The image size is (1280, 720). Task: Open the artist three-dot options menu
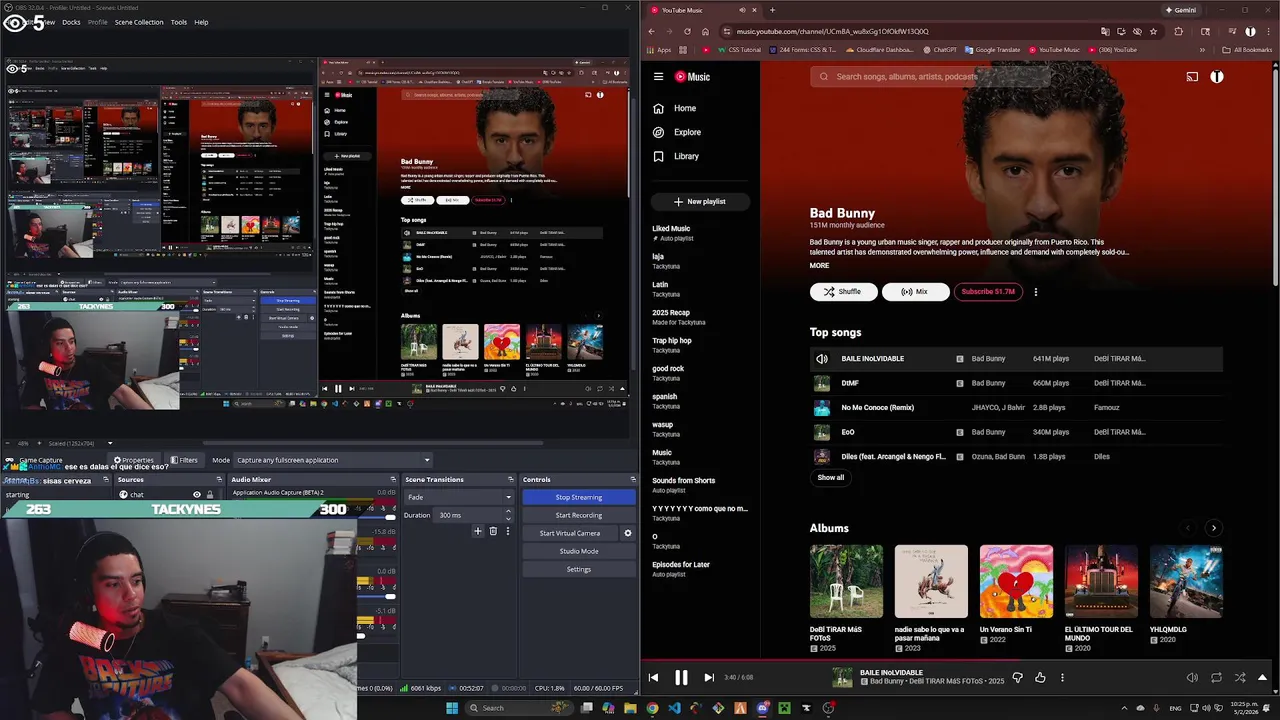click(x=1035, y=292)
